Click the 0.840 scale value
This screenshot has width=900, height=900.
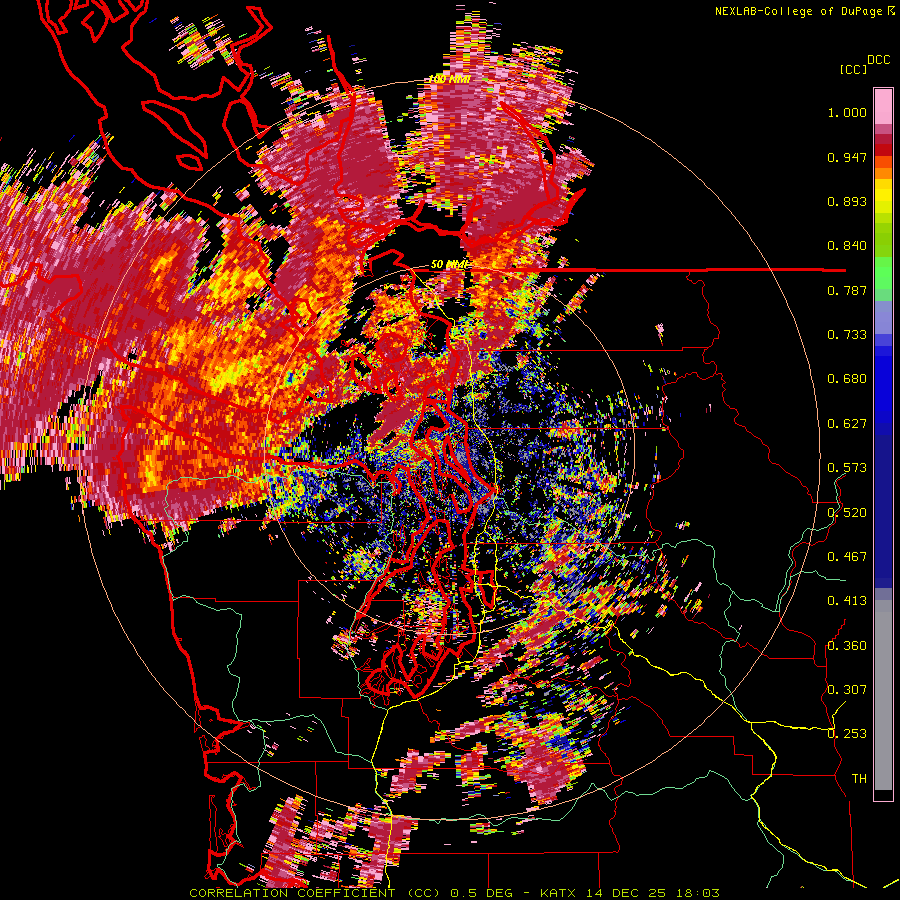pyautogui.click(x=847, y=246)
